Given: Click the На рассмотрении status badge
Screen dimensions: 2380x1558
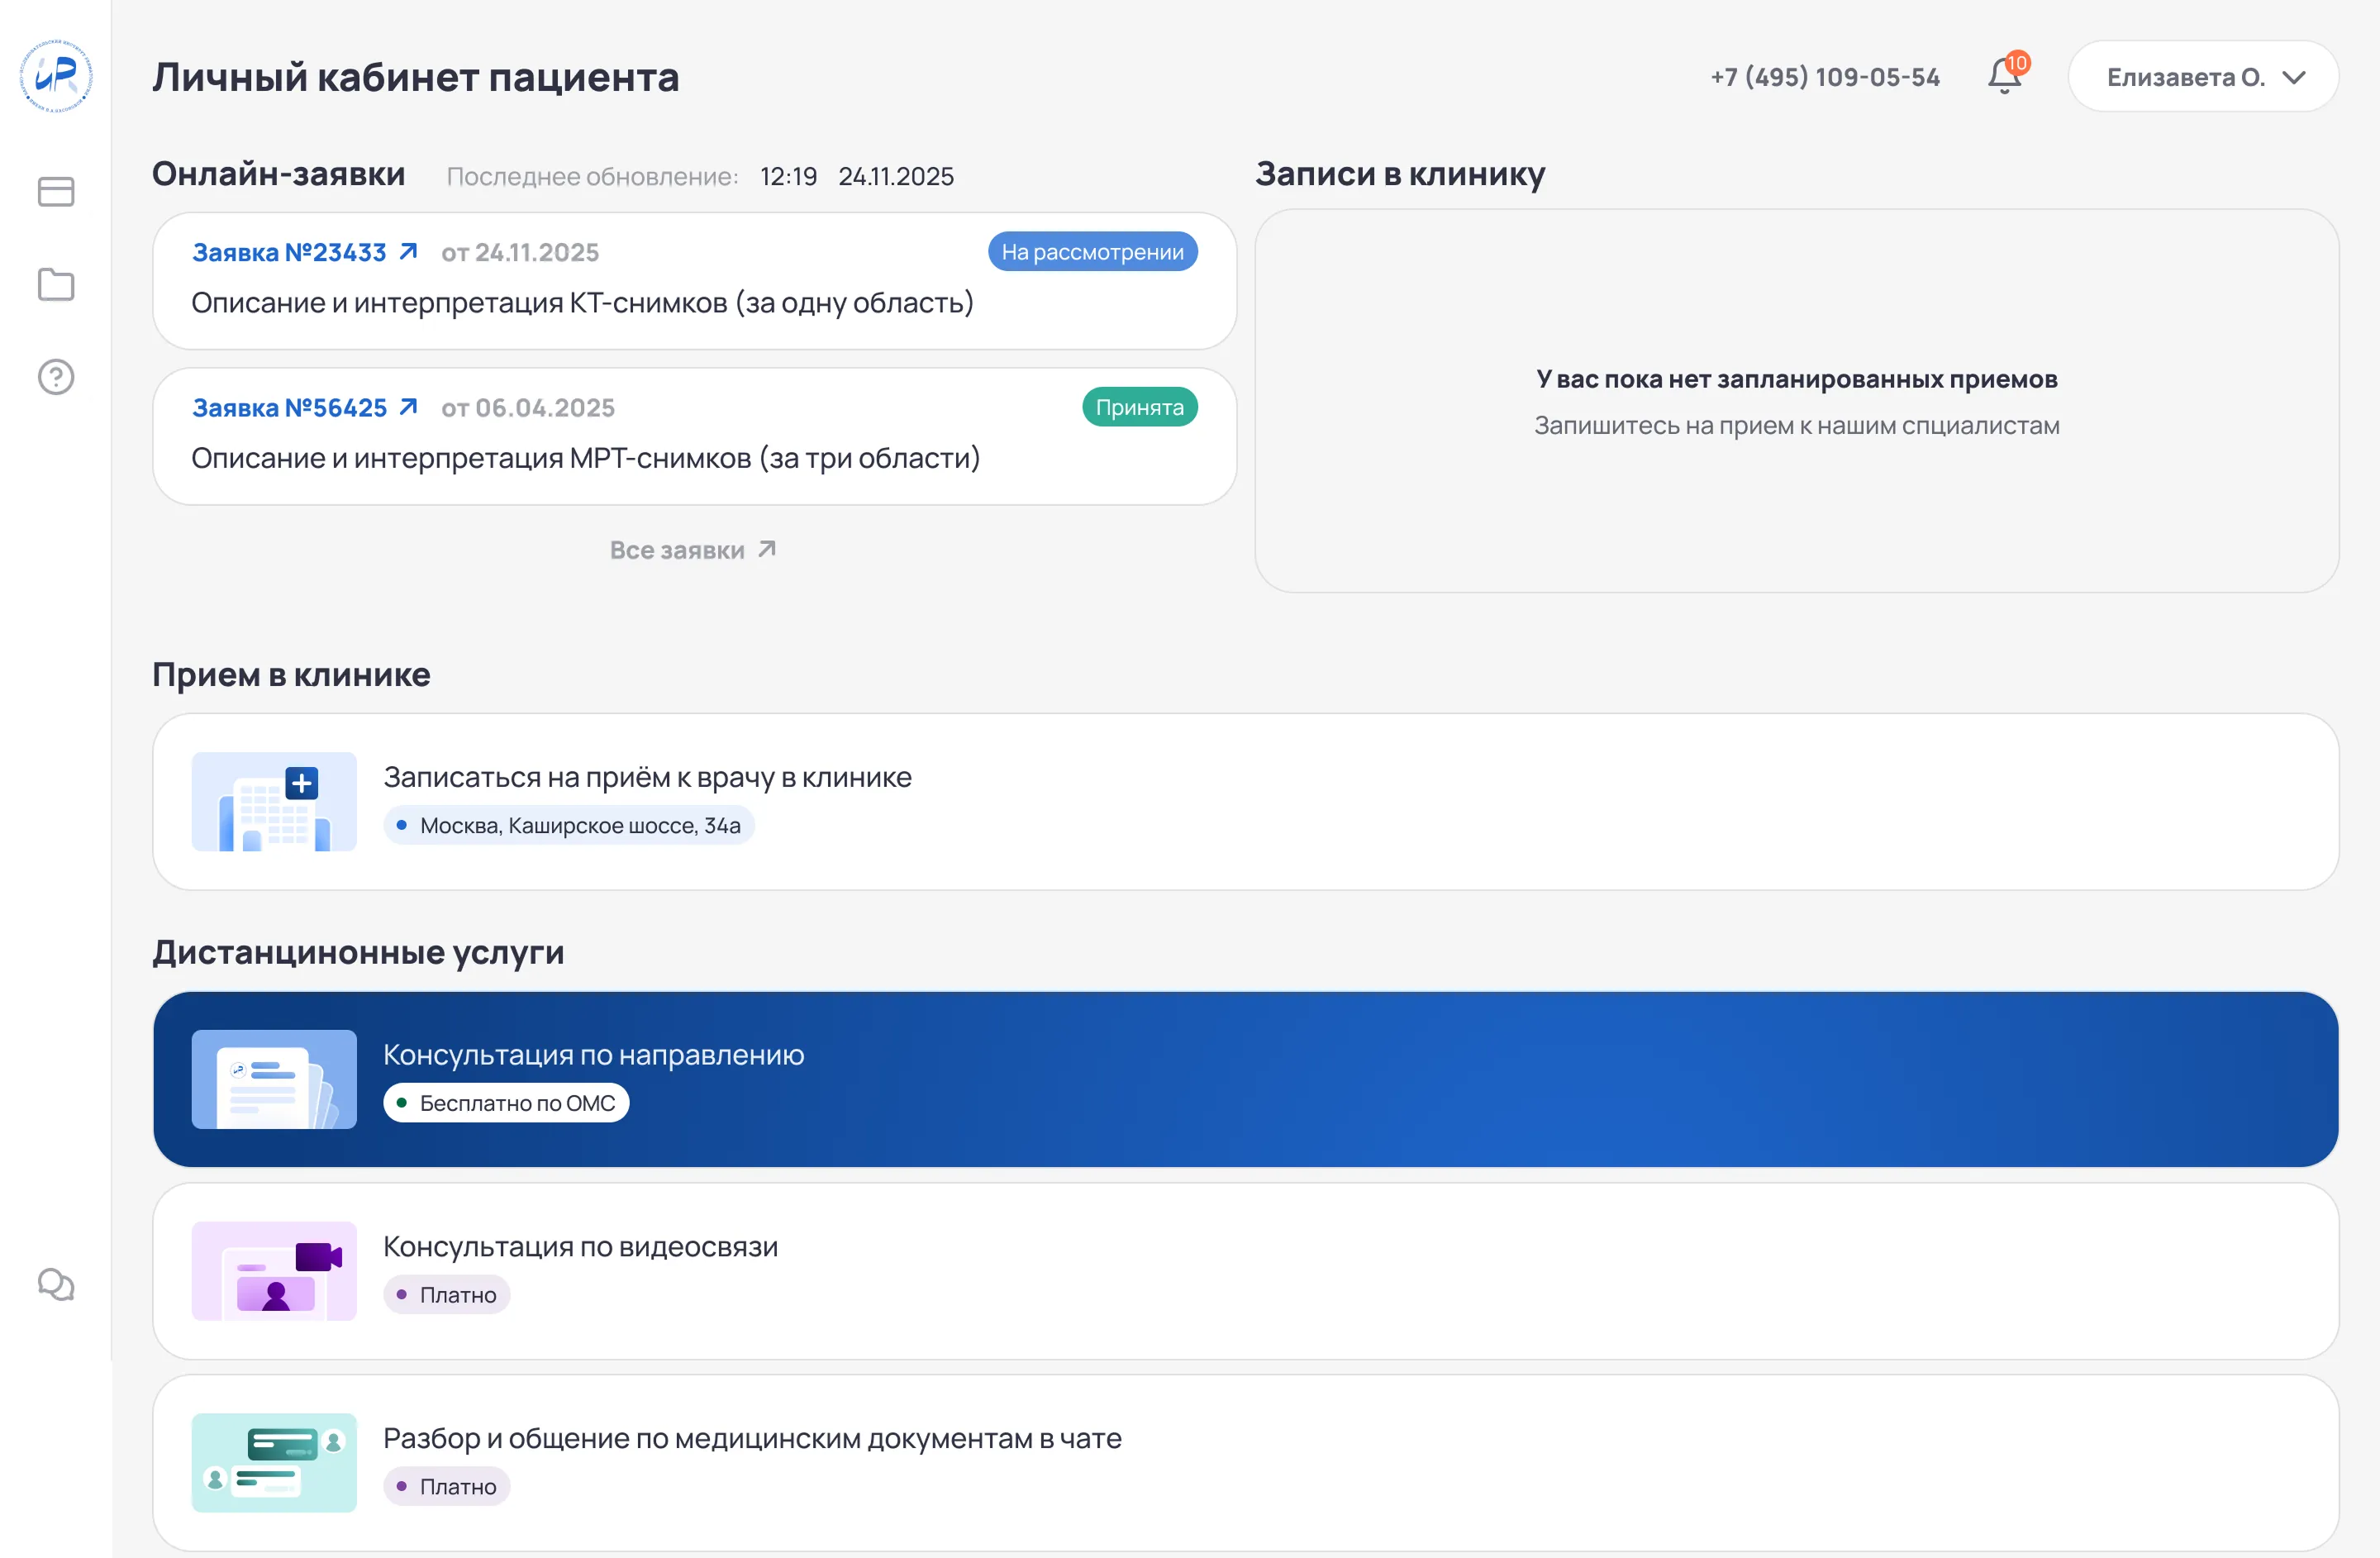Looking at the screenshot, I should pos(1092,252).
